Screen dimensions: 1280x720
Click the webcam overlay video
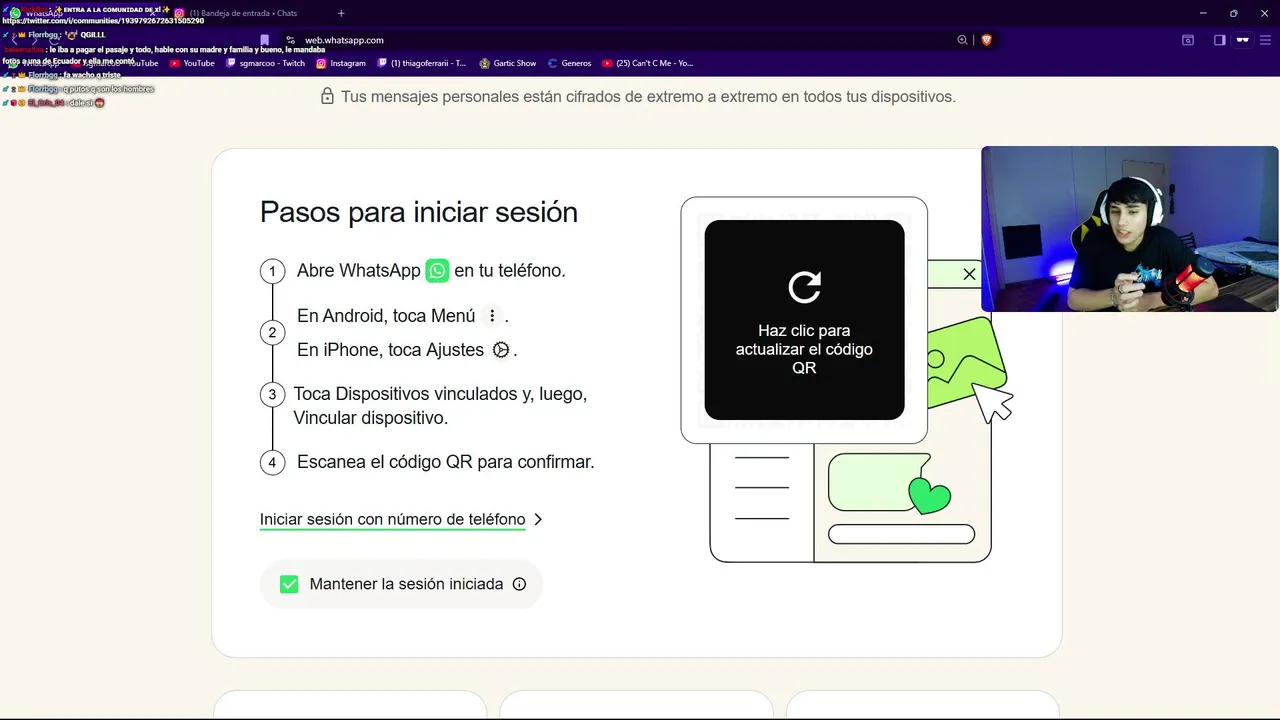pyautogui.click(x=1130, y=229)
